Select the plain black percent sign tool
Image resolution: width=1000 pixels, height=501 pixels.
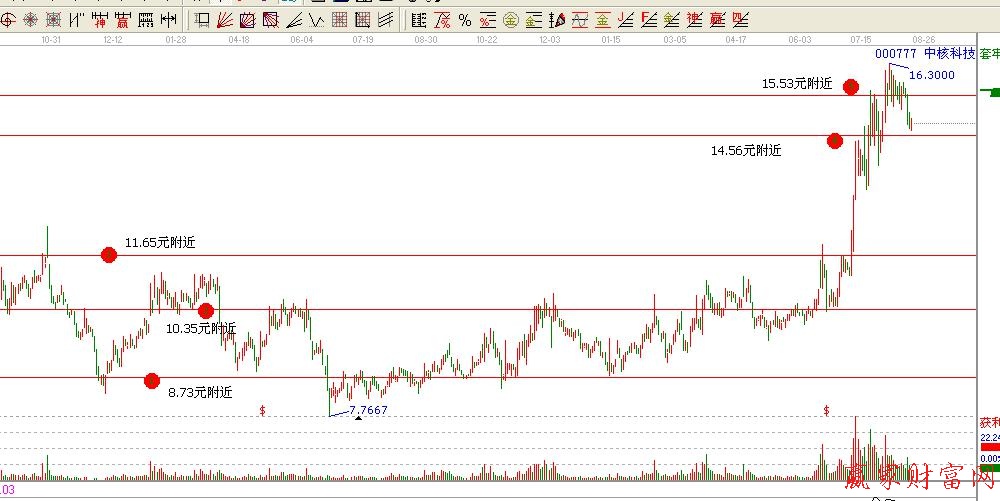pyautogui.click(x=465, y=20)
